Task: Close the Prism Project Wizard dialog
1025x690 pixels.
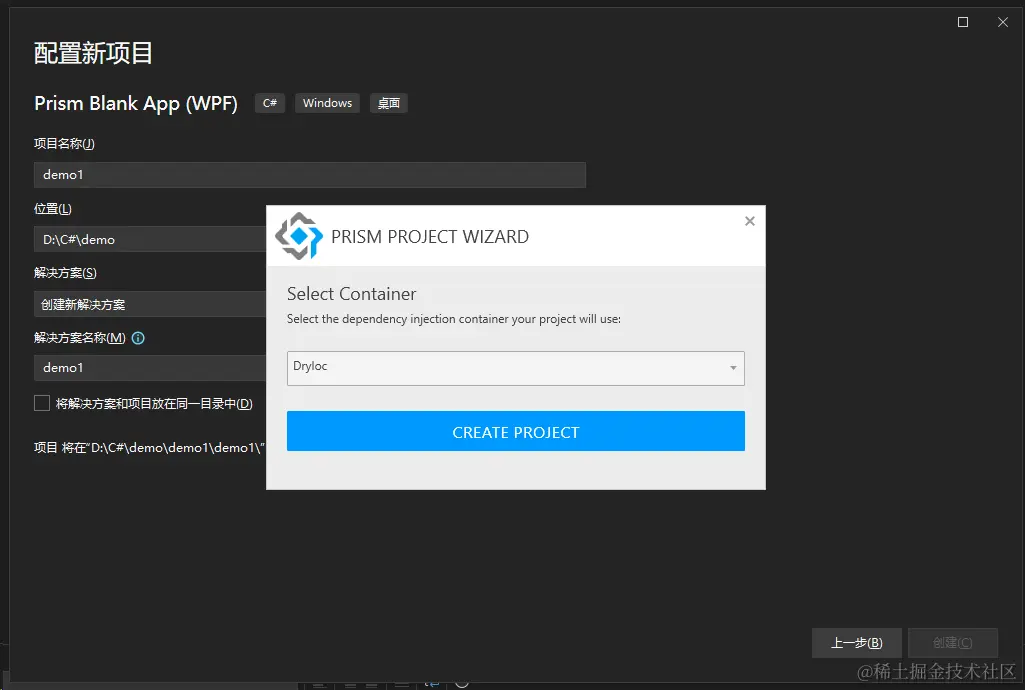Action: point(750,222)
